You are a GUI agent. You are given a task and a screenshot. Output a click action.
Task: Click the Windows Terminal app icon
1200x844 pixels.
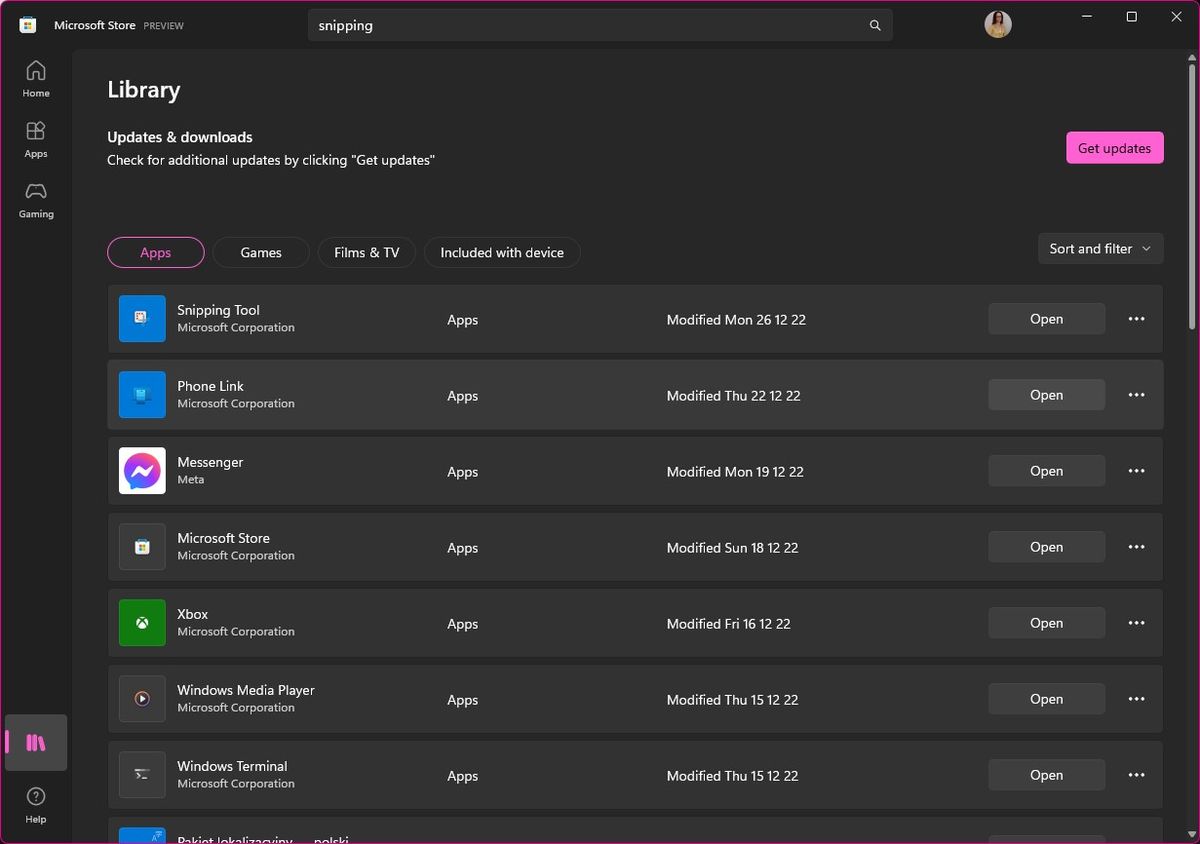pyautogui.click(x=141, y=774)
